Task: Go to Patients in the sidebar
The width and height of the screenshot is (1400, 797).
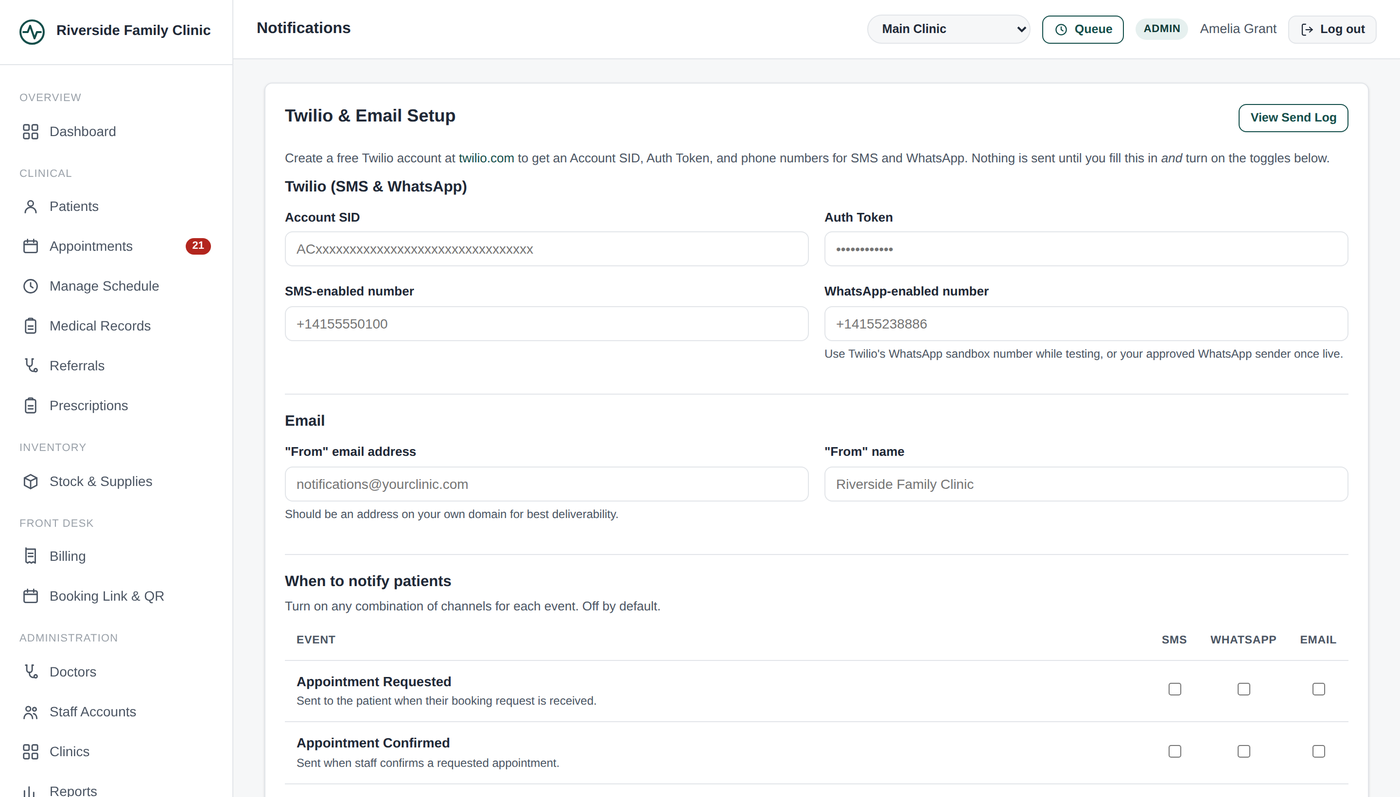Action: (x=116, y=206)
